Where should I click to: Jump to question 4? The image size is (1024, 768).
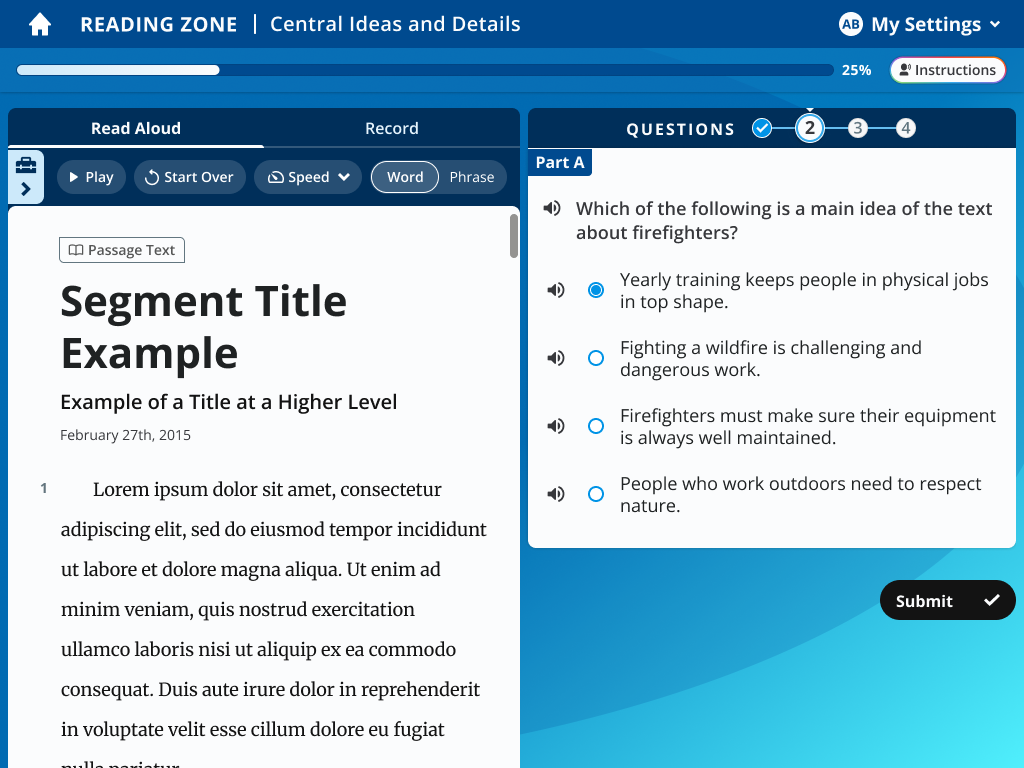(x=906, y=128)
